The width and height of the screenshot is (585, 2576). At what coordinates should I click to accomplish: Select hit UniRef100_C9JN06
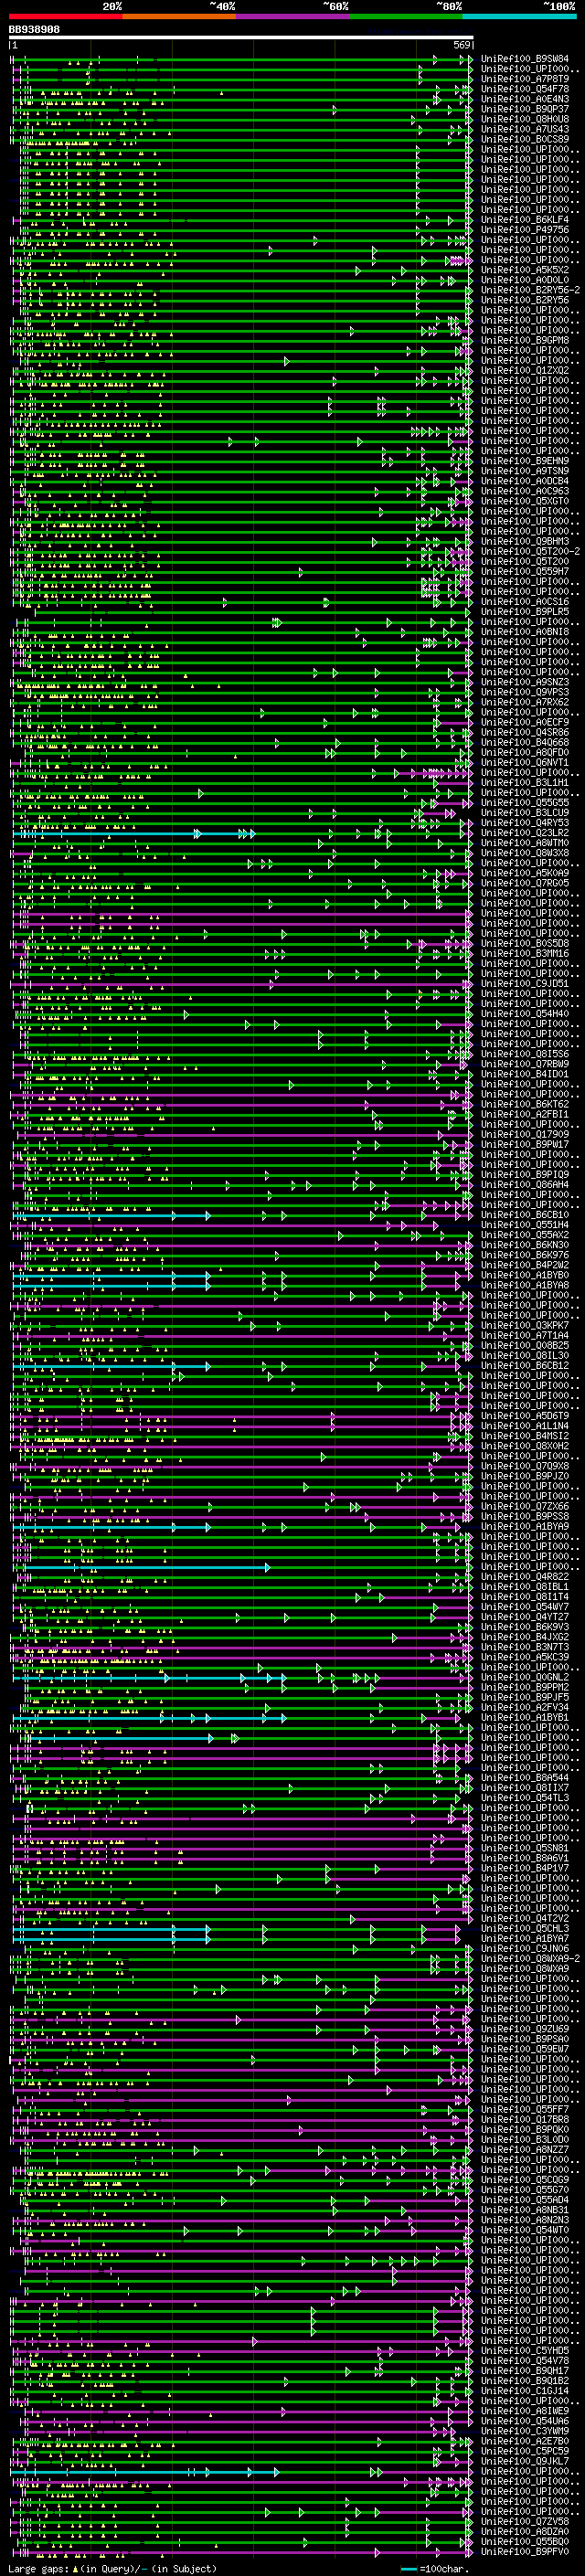coord(524,1948)
